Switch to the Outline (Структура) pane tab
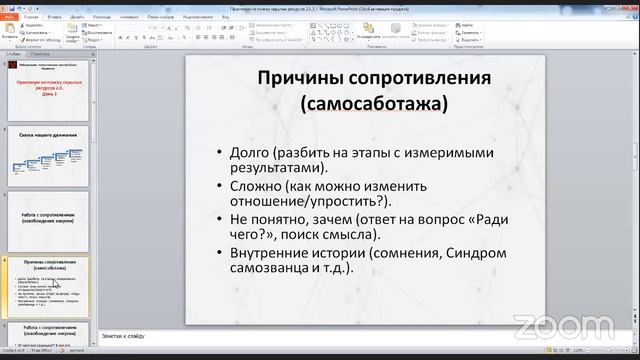The height and width of the screenshot is (360, 640). coord(40,54)
